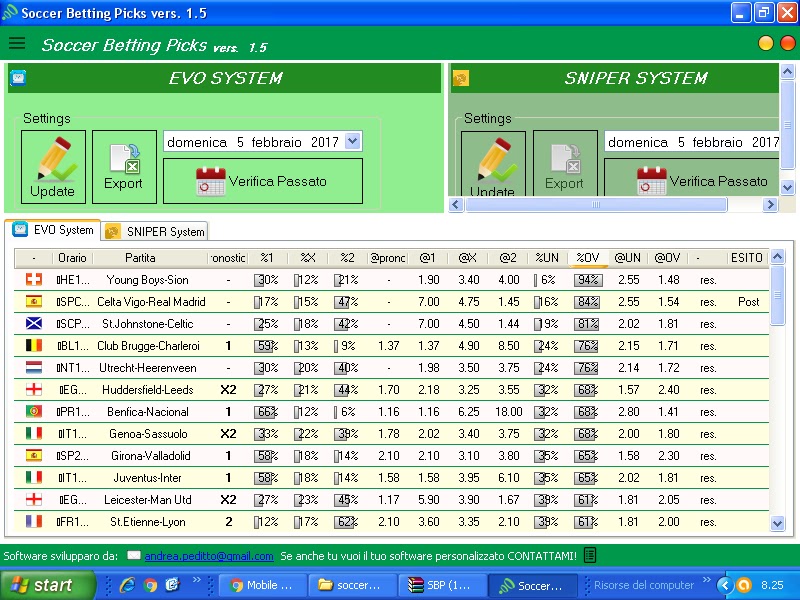This screenshot has width=800, height=600.
Task: Click 62% bar in St.Etienne-Lyon row
Action: tap(345, 521)
